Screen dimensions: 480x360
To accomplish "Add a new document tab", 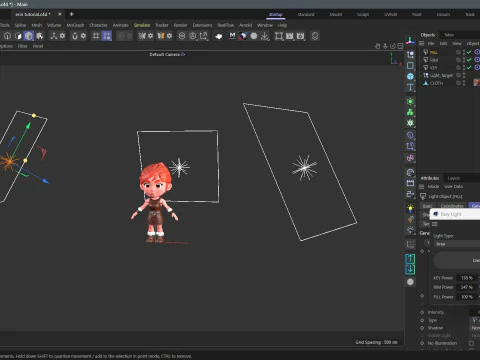I will 71,14.
